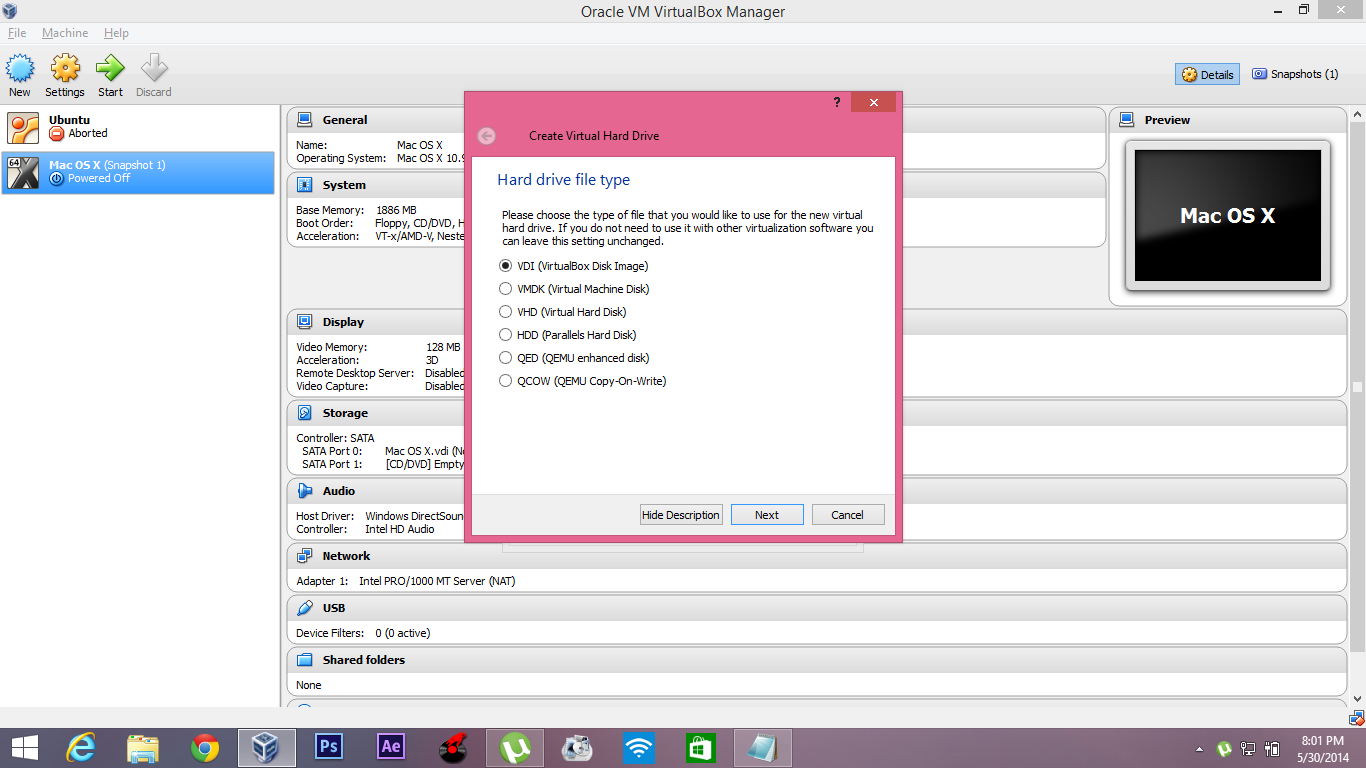The image size is (1366, 768).
Task: Open the Help menu
Action: (116, 33)
